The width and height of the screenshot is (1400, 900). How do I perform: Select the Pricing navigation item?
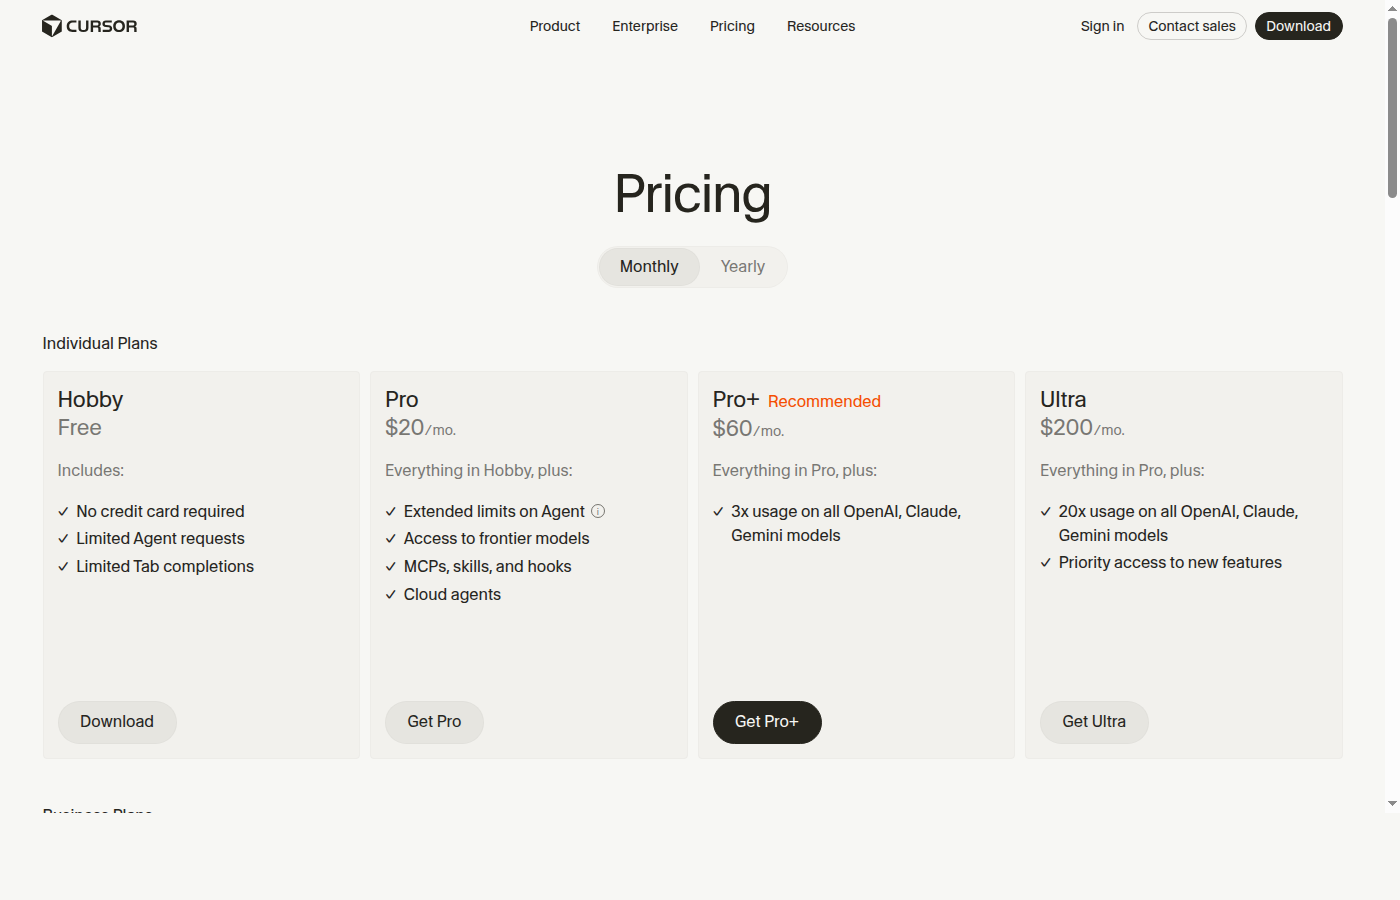click(x=732, y=26)
